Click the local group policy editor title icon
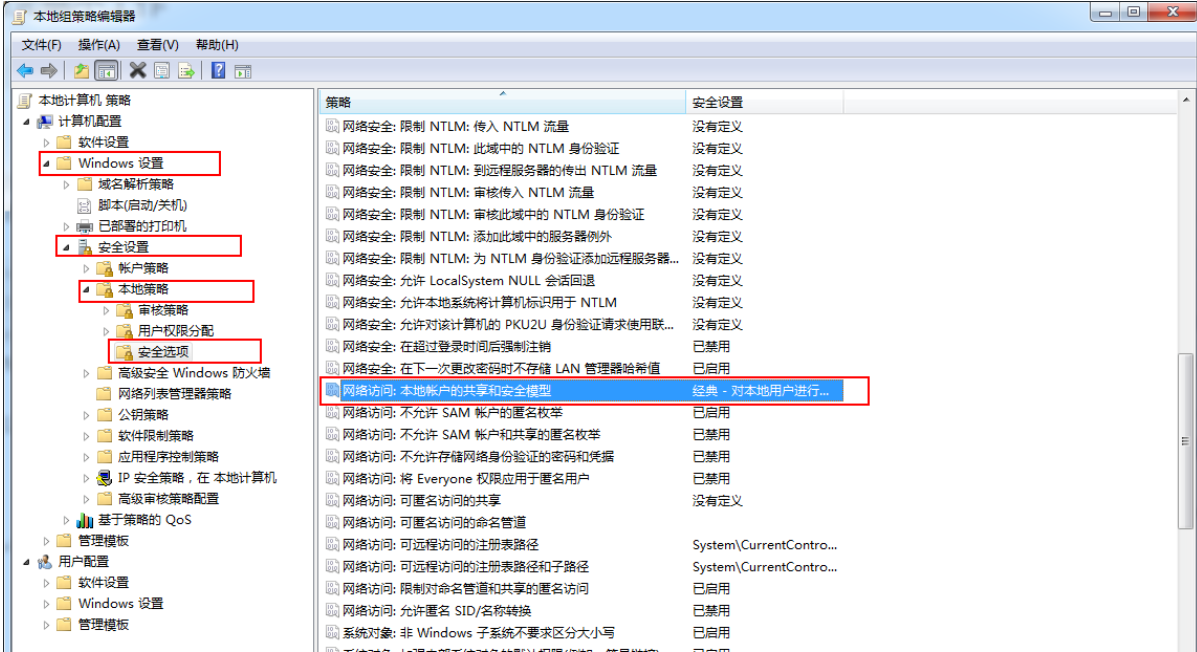The width and height of the screenshot is (1197, 652). pyautogui.click(x=20, y=17)
